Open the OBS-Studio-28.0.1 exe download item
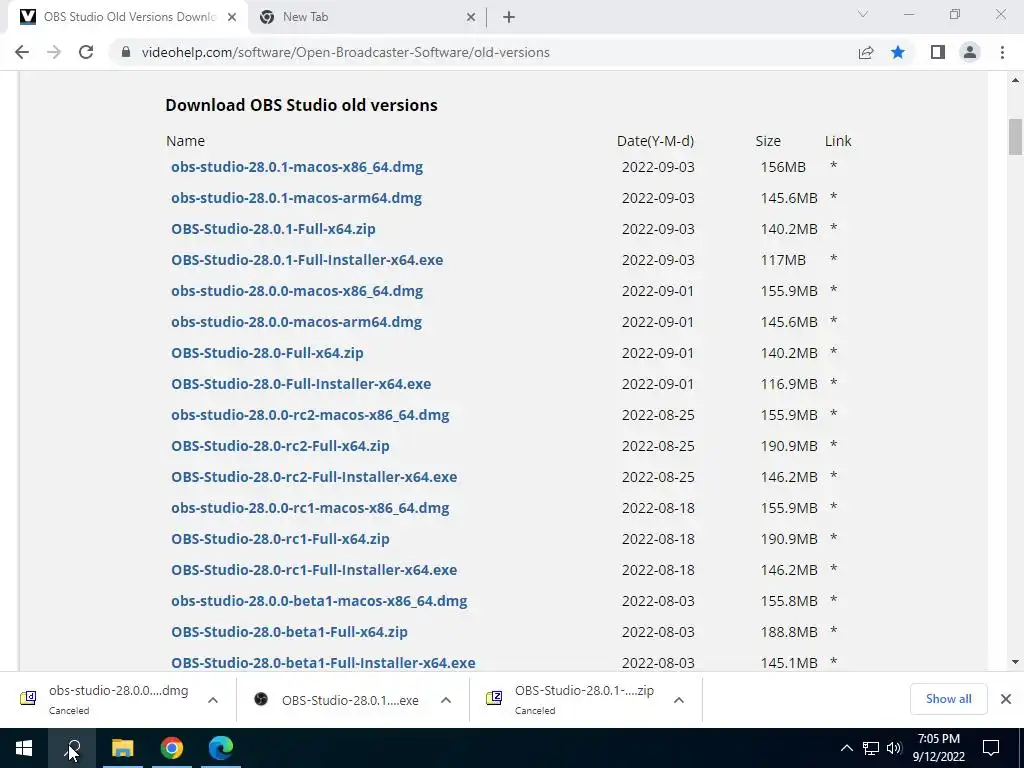This screenshot has width=1024, height=768. [x=339, y=700]
